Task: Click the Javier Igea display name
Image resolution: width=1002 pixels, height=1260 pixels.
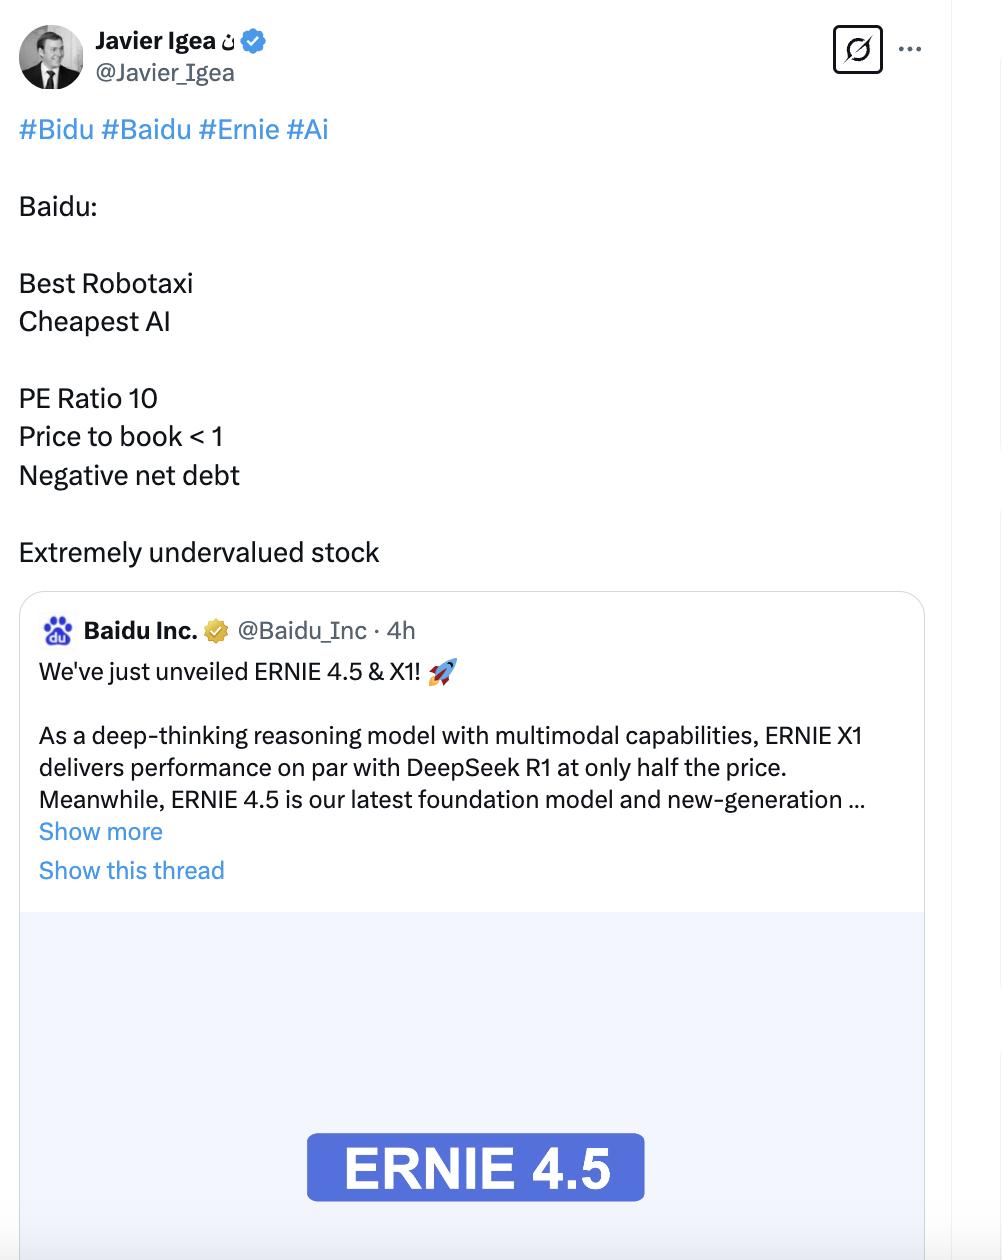Action: (155, 41)
